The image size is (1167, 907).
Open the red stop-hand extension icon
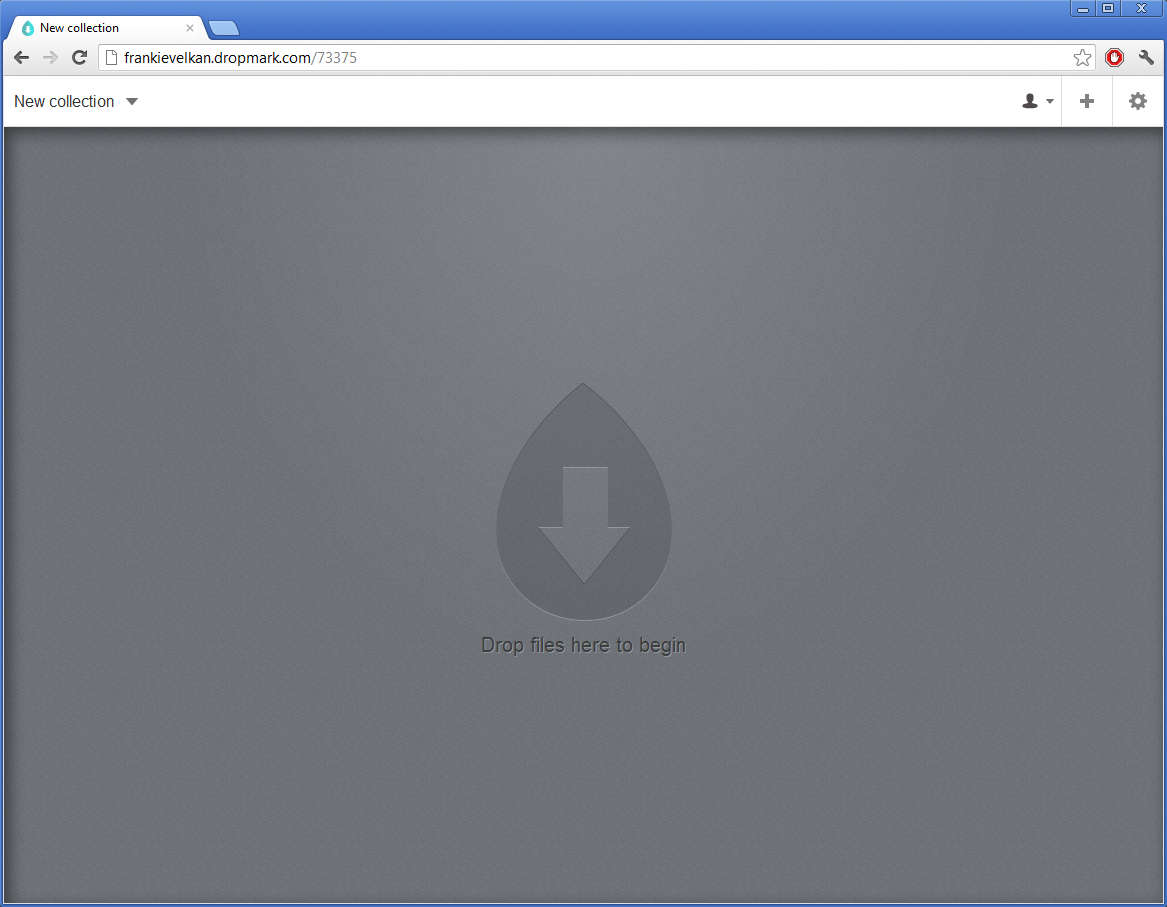pyautogui.click(x=1114, y=57)
